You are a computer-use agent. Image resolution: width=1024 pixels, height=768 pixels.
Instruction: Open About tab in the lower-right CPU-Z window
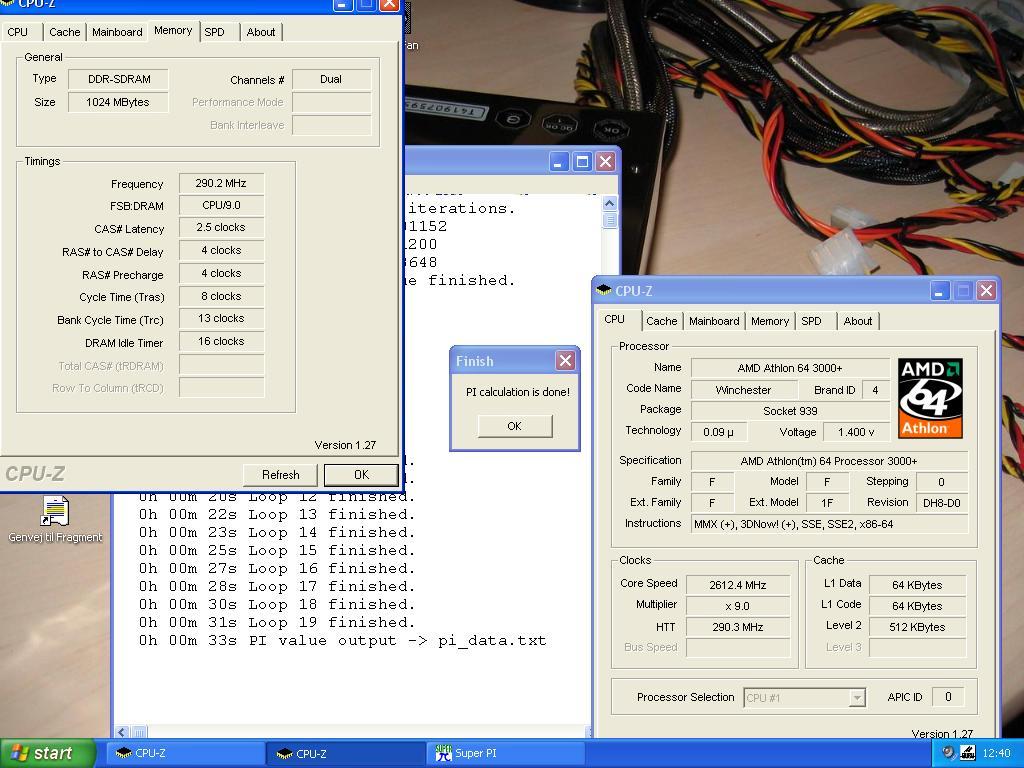(x=857, y=321)
